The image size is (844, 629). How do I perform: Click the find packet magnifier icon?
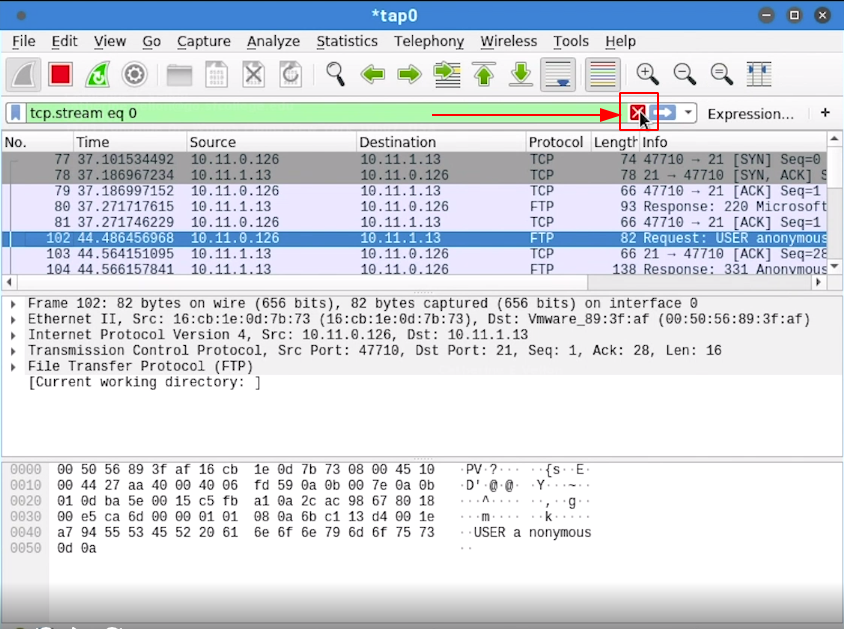[335, 74]
